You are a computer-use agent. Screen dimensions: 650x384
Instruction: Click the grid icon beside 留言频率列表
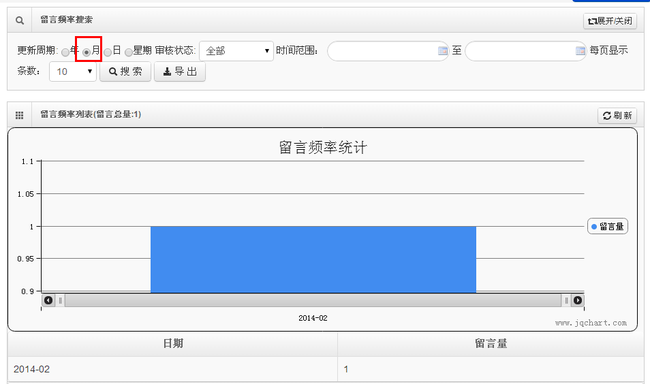[x=19, y=115]
